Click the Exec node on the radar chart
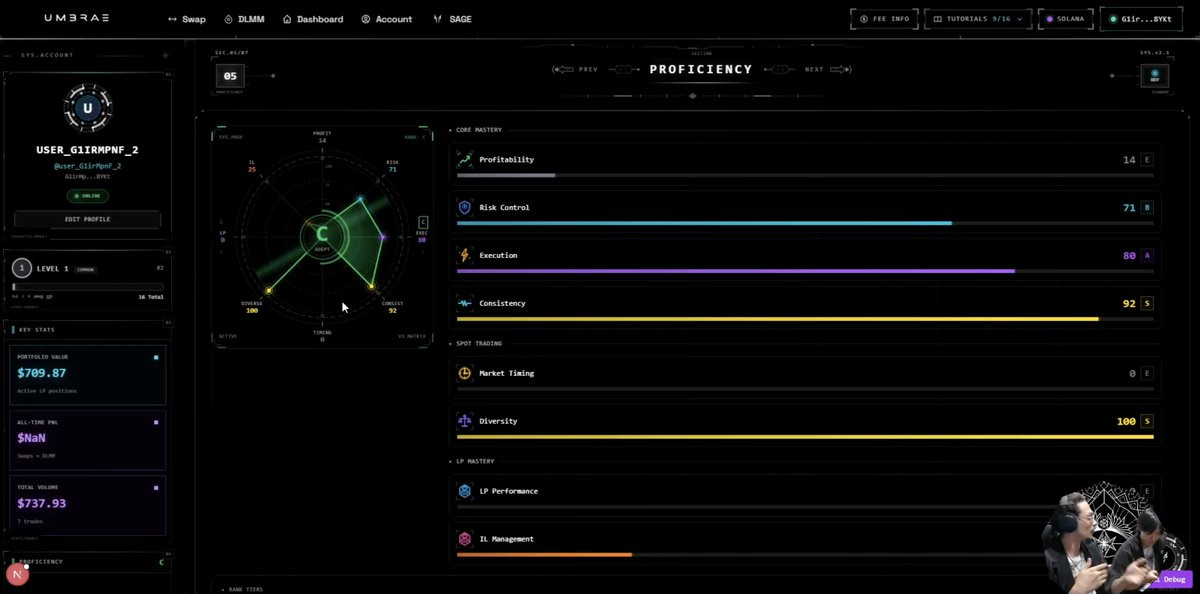Viewport: 1200px width, 594px height. (383, 237)
